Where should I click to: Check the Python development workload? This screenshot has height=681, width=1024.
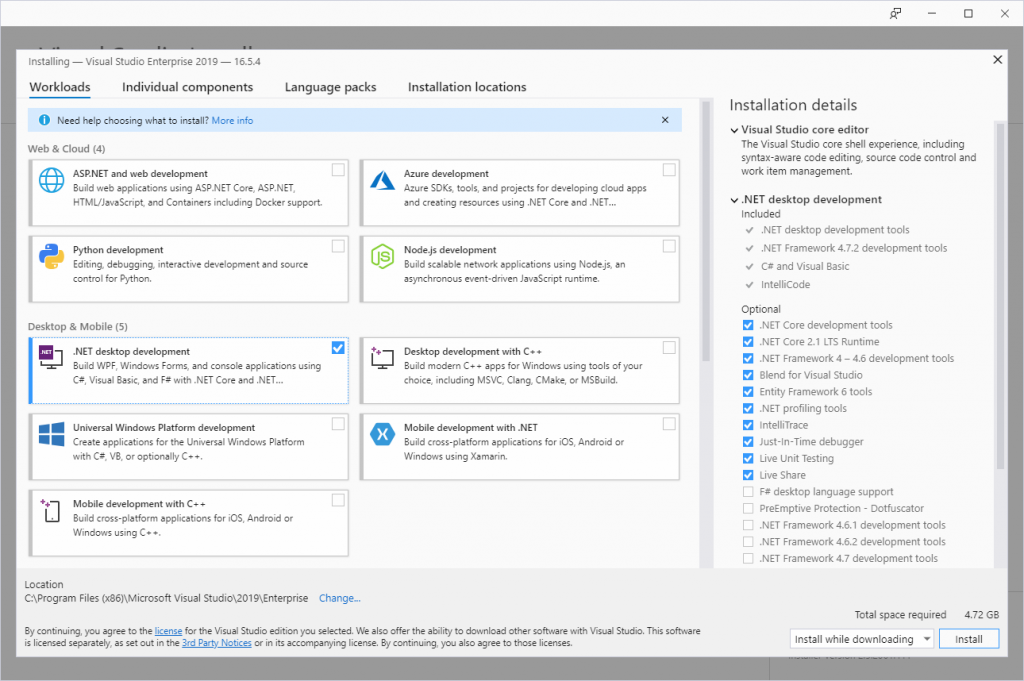(x=338, y=246)
